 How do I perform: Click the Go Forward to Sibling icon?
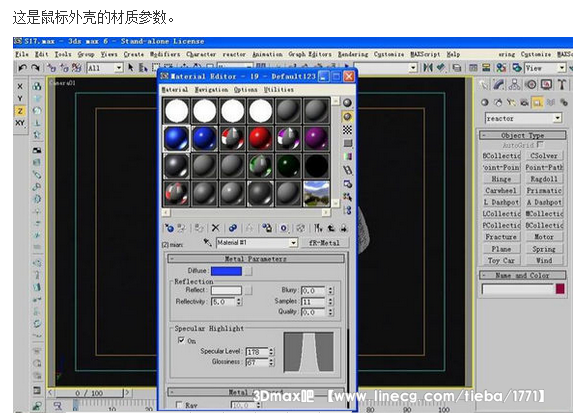coord(343,228)
